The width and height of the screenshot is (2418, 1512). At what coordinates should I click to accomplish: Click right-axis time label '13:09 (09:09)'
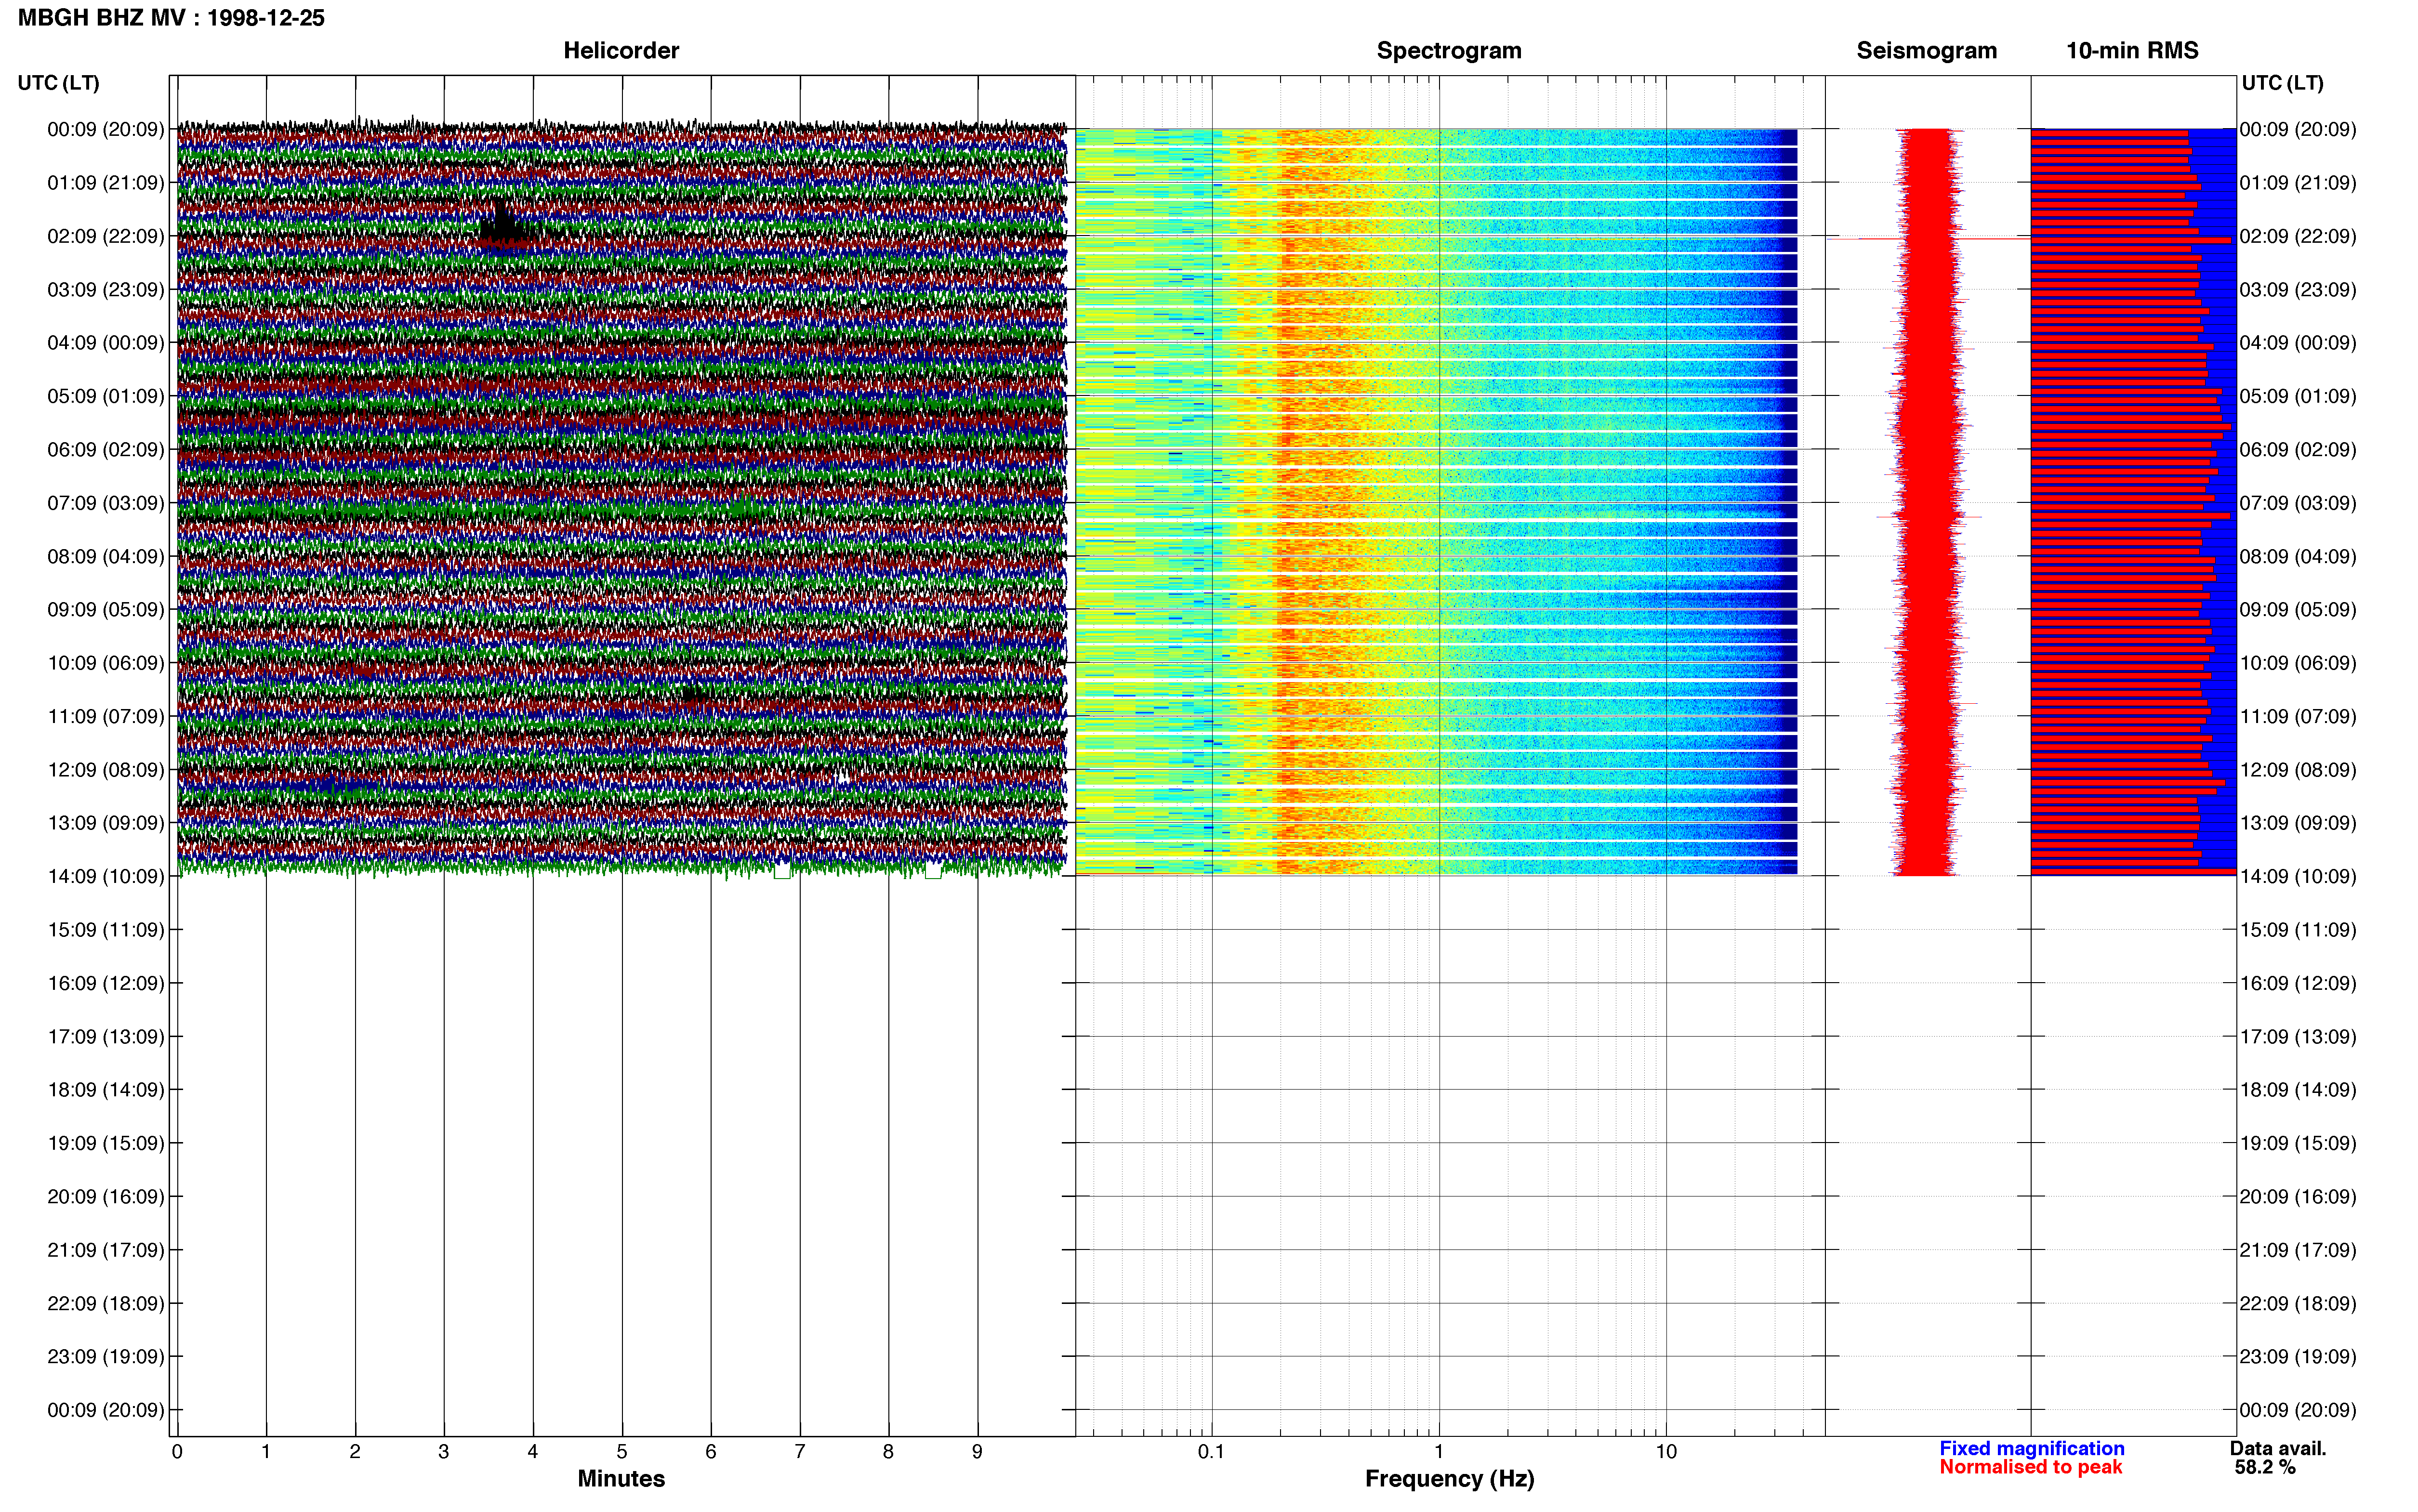pos(2298,823)
